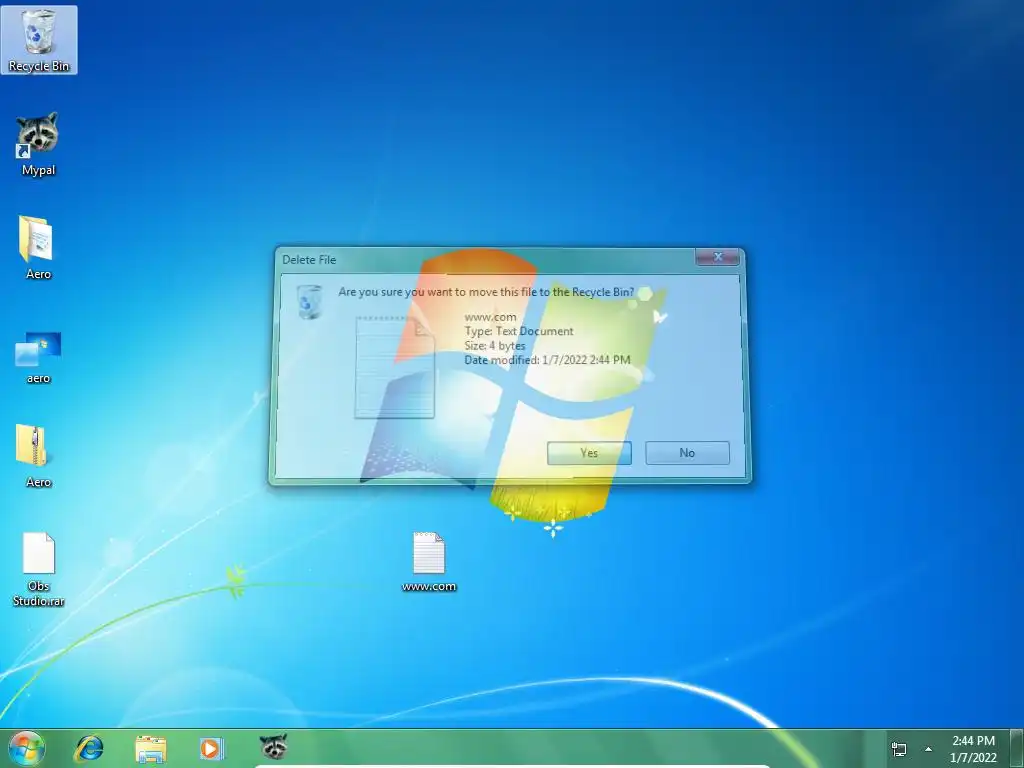This screenshot has width=1024, height=768.
Task: Click the text document thumbnail in the dialog
Action: (394, 367)
